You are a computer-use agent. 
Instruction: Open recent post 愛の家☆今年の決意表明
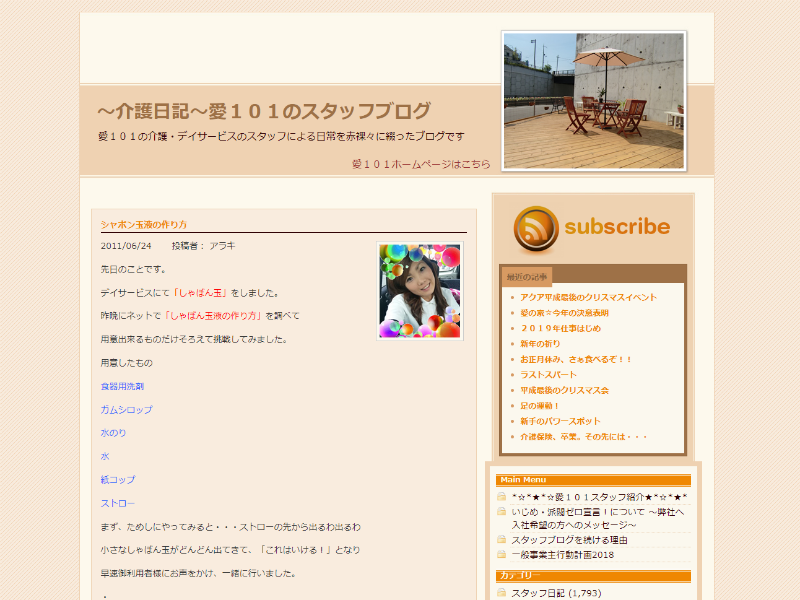coord(564,313)
